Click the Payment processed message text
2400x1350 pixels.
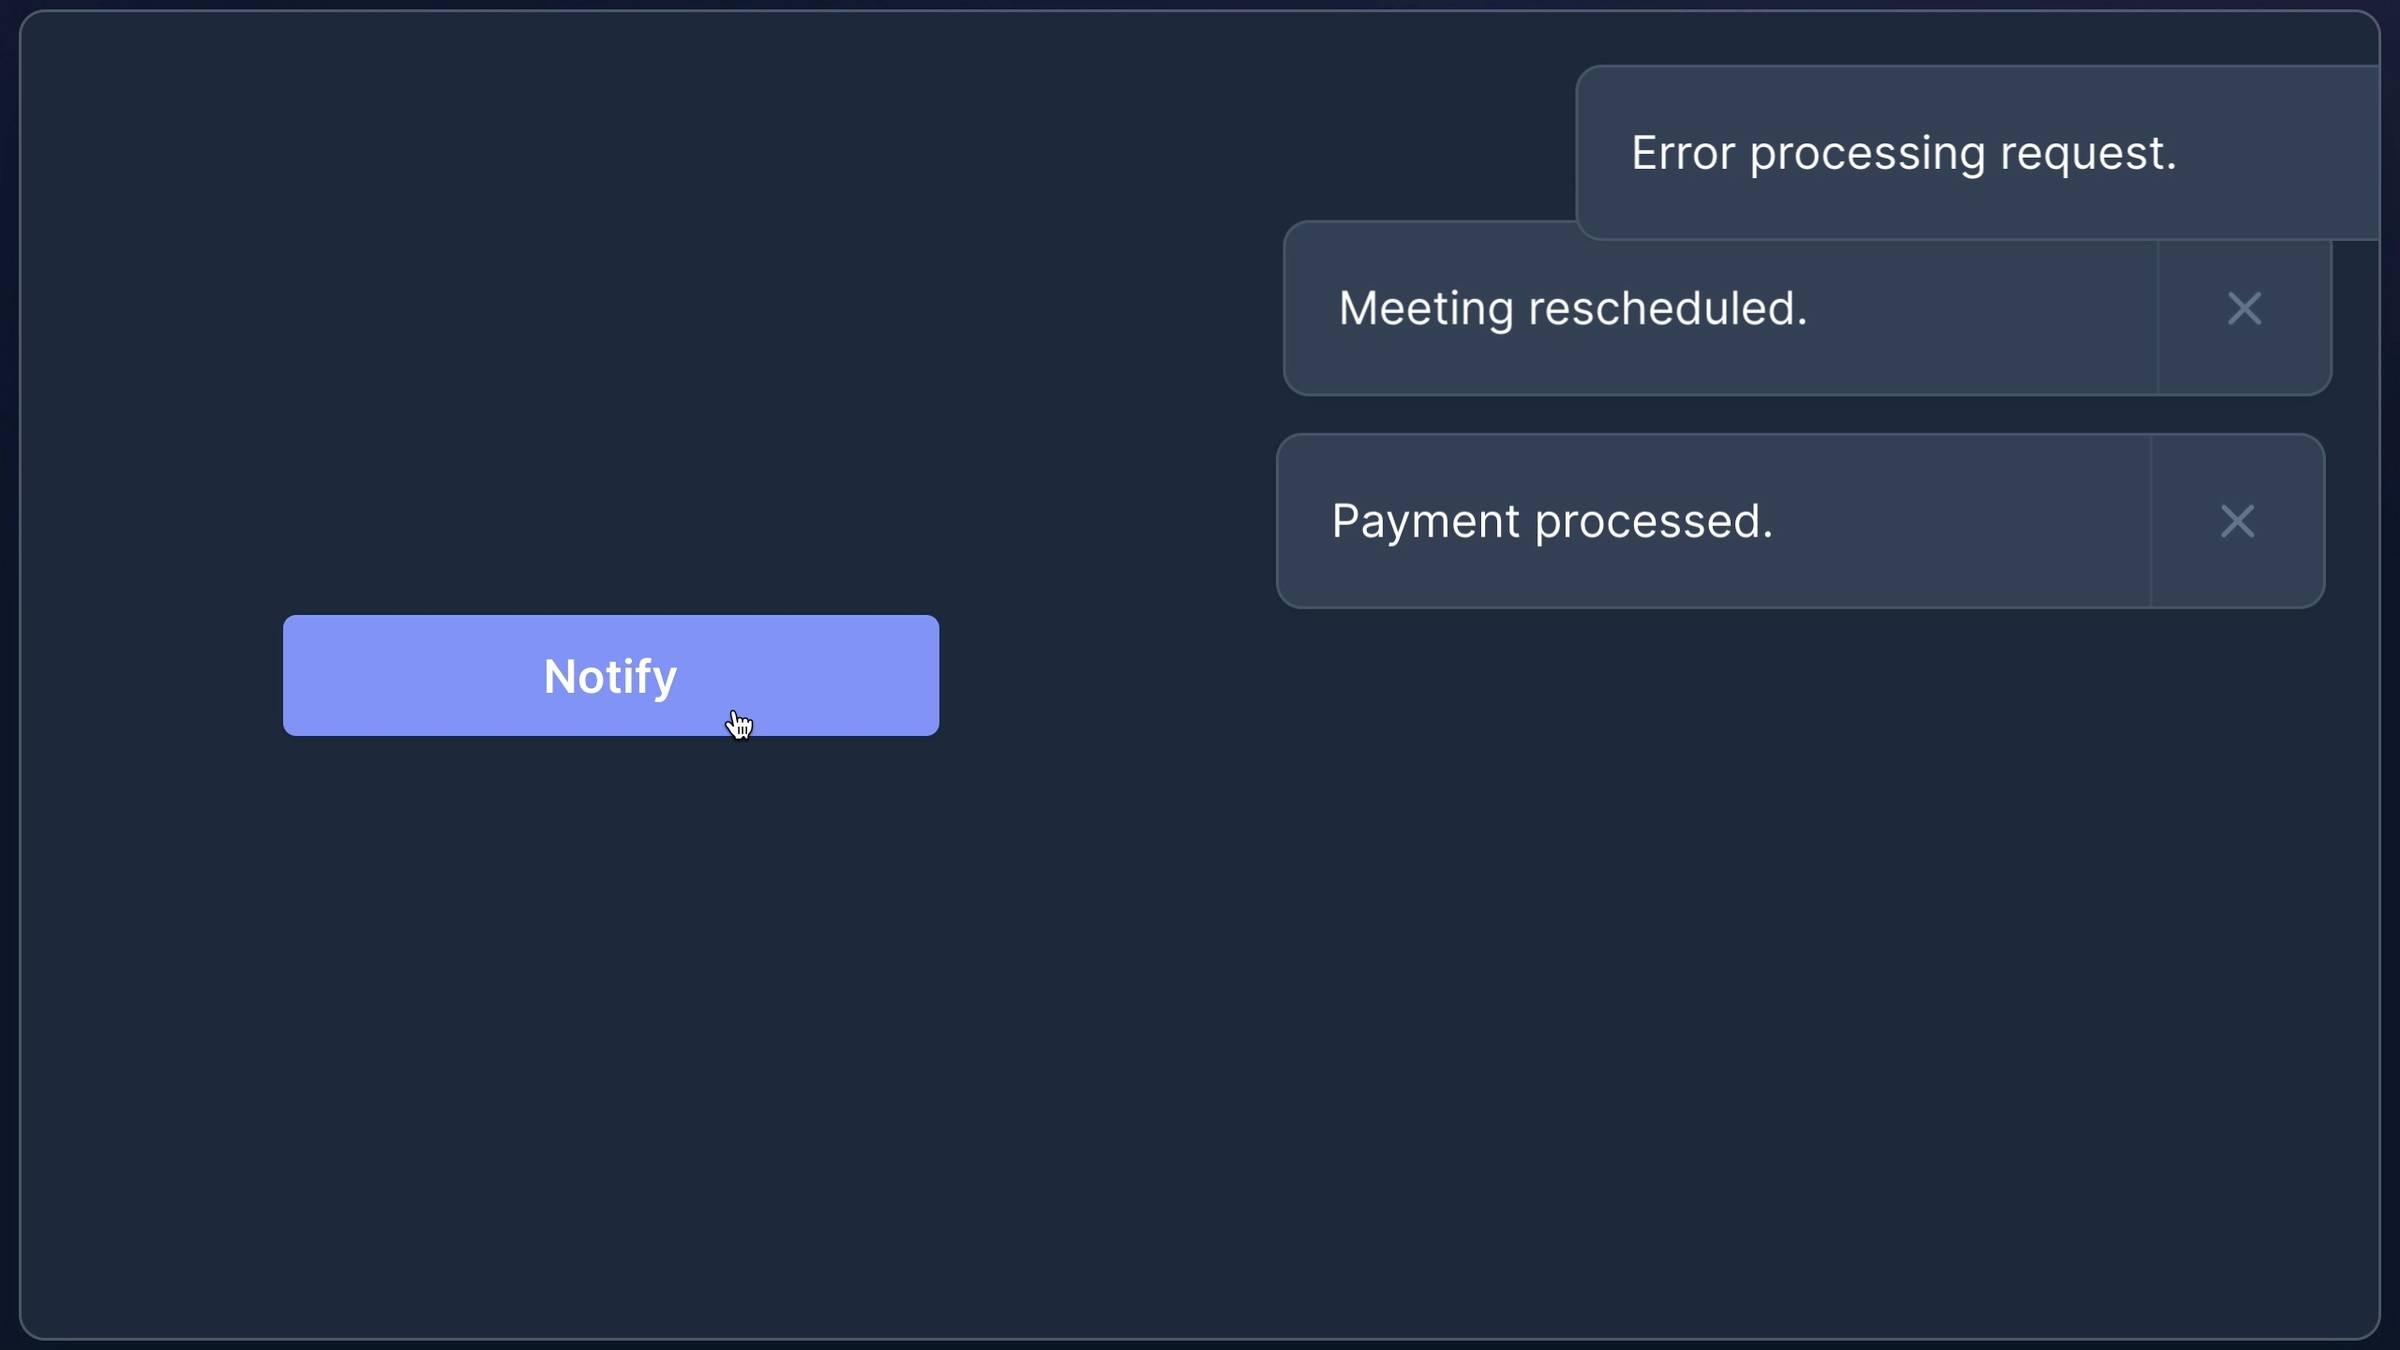click(1552, 521)
